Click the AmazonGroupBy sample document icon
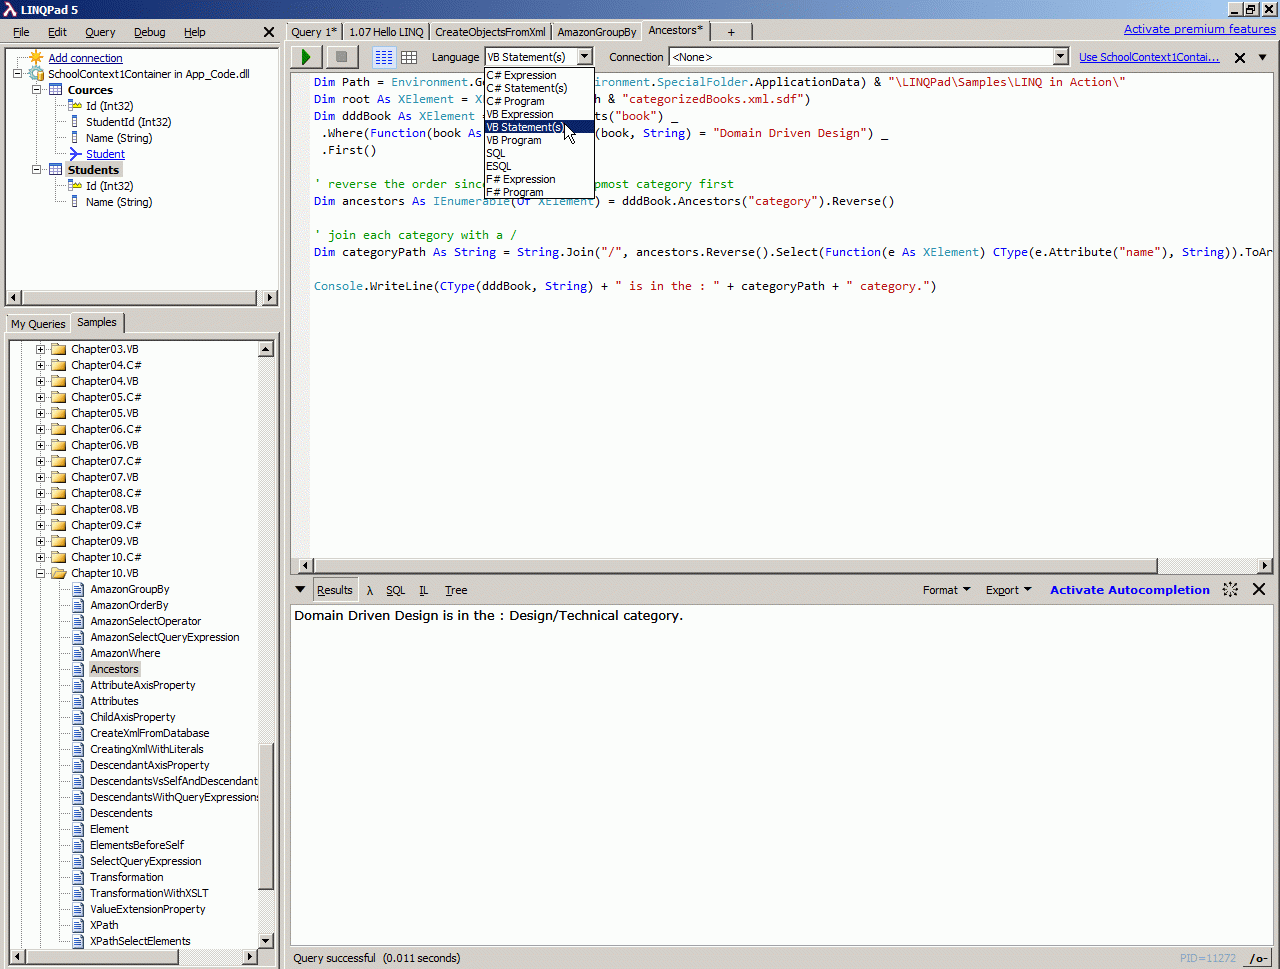Viewport: 1280px width, 969px height. click(x=78, y=589)
